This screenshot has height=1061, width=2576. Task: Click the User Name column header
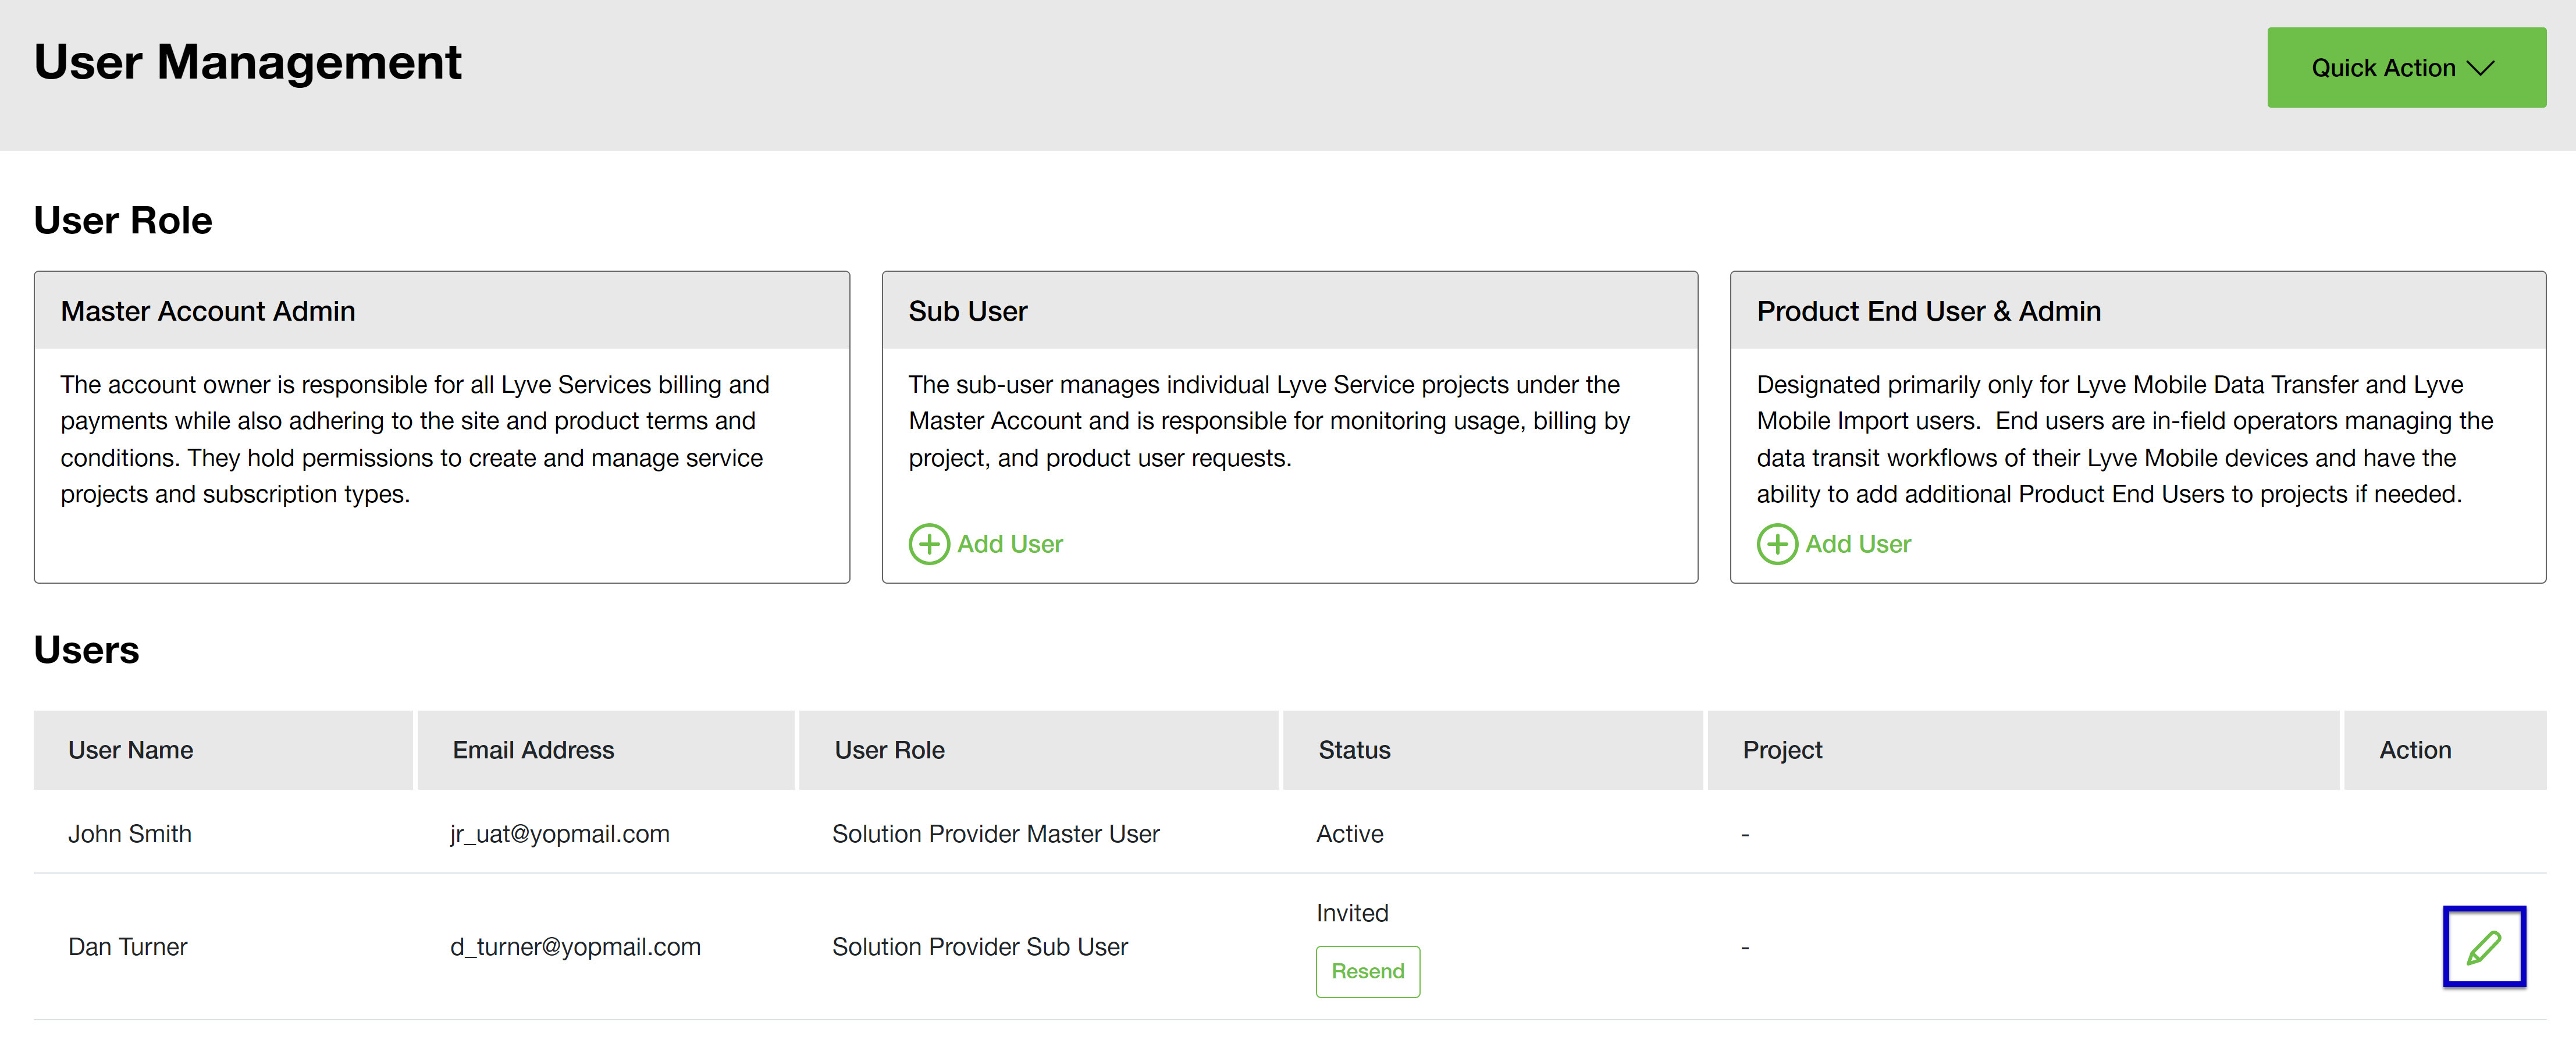[x=131, y=750]
